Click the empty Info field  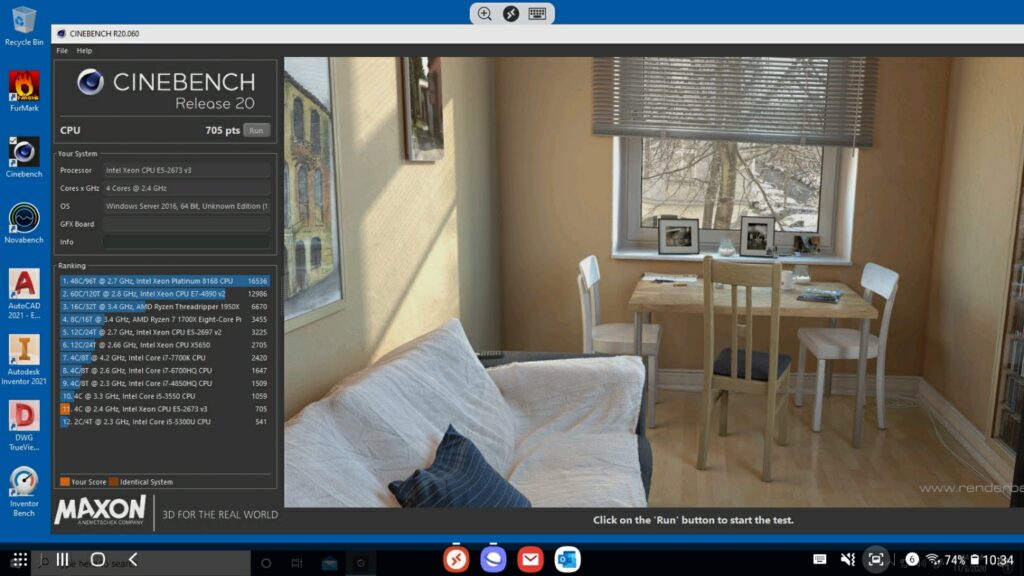pos(186,242)
